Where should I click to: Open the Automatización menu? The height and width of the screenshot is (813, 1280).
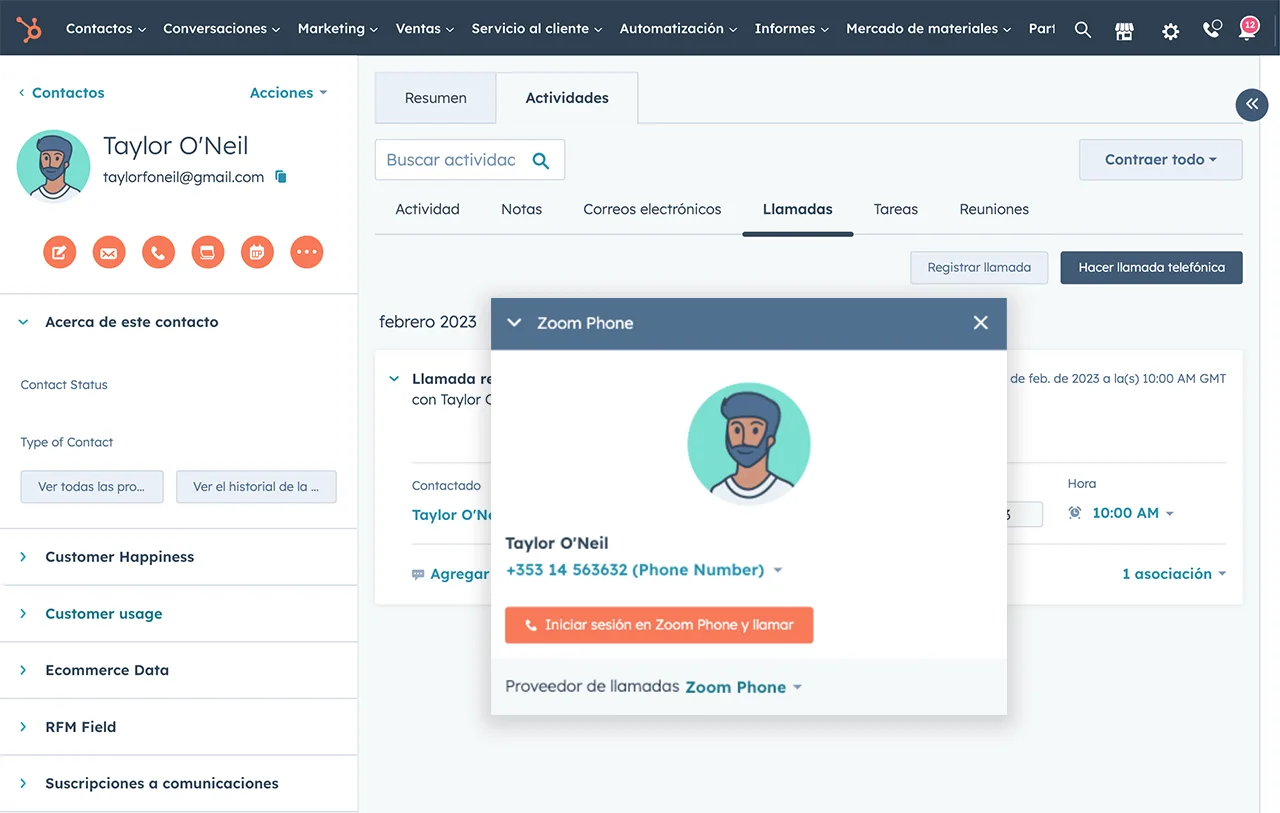[679, 29]
